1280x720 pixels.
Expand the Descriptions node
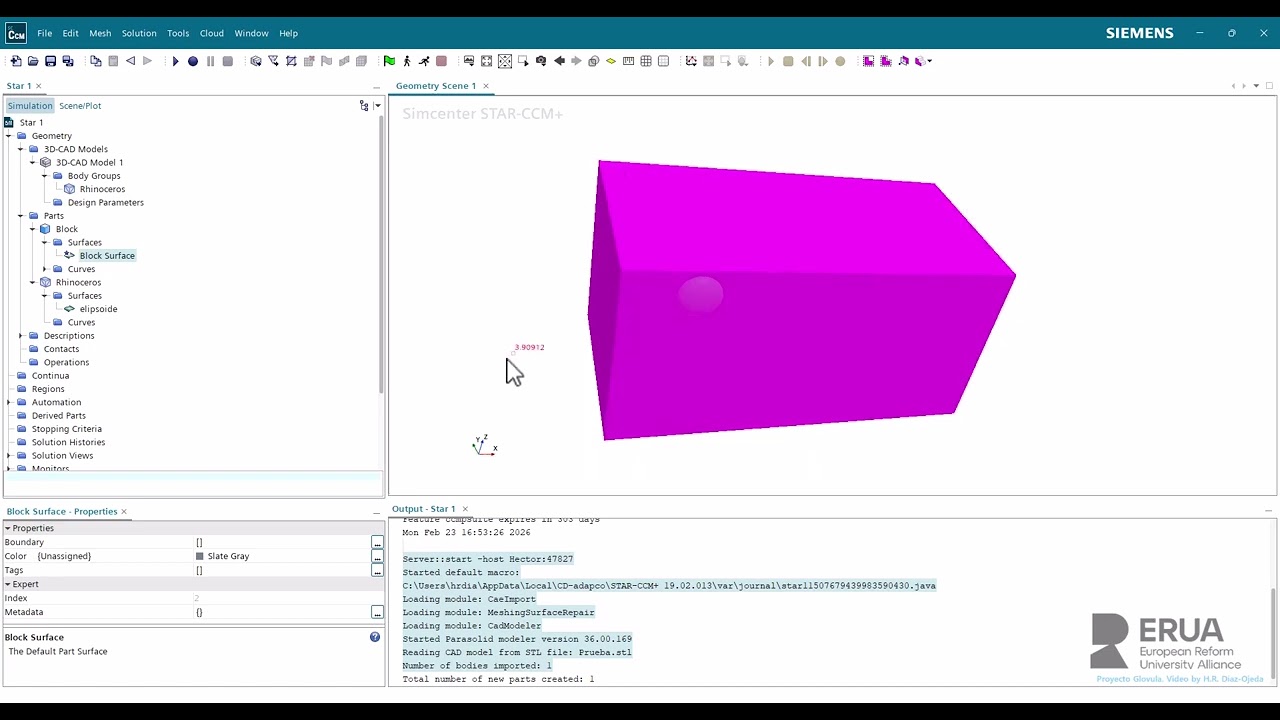point(21,336)
